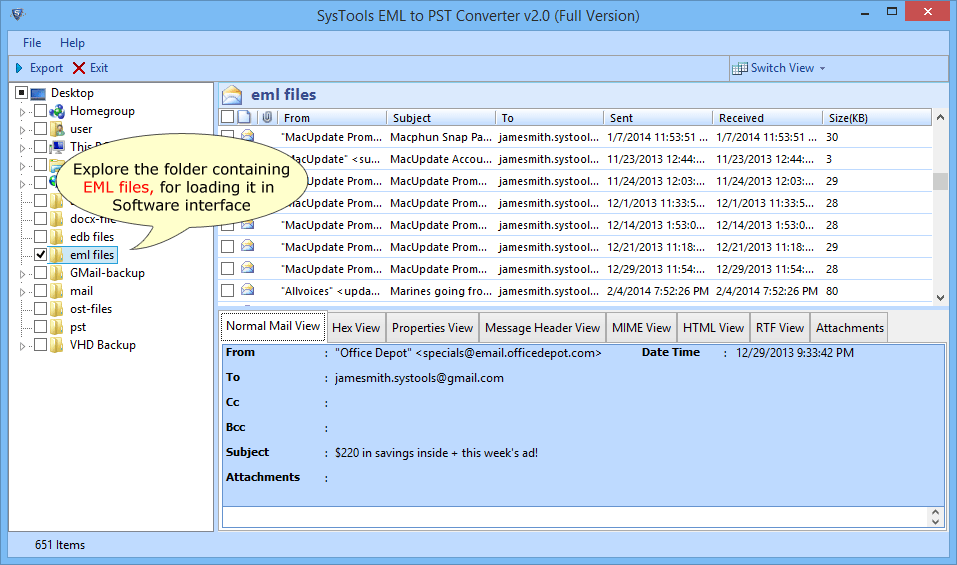Expand the GMail-backup tree node
Viewport: 957px width, 565px height.
click(23, 274)
